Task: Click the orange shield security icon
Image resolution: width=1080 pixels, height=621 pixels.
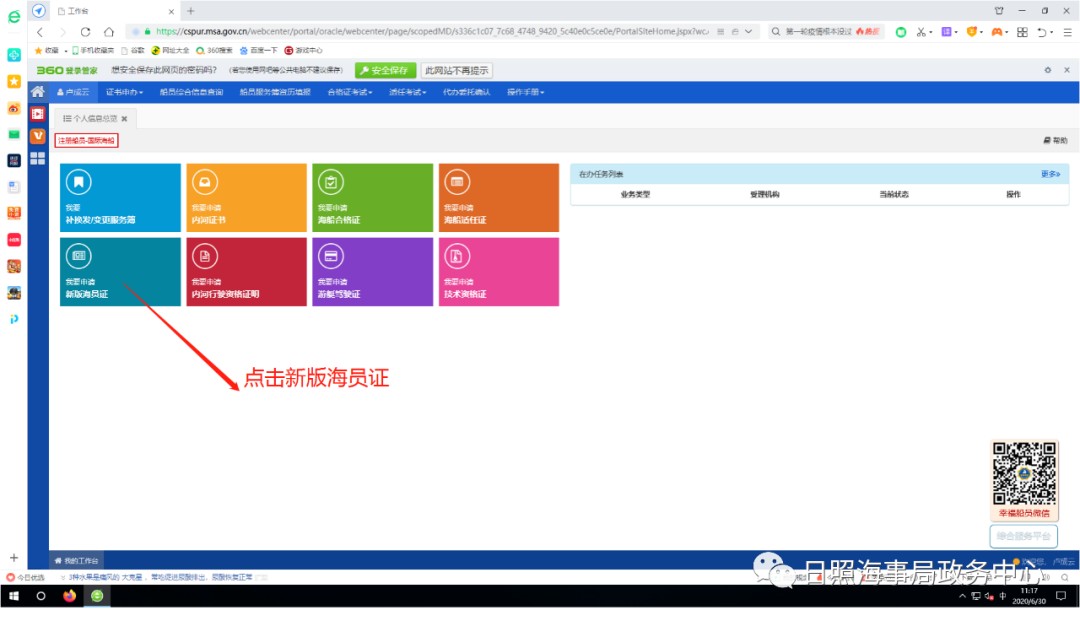Action: [972, 32]
